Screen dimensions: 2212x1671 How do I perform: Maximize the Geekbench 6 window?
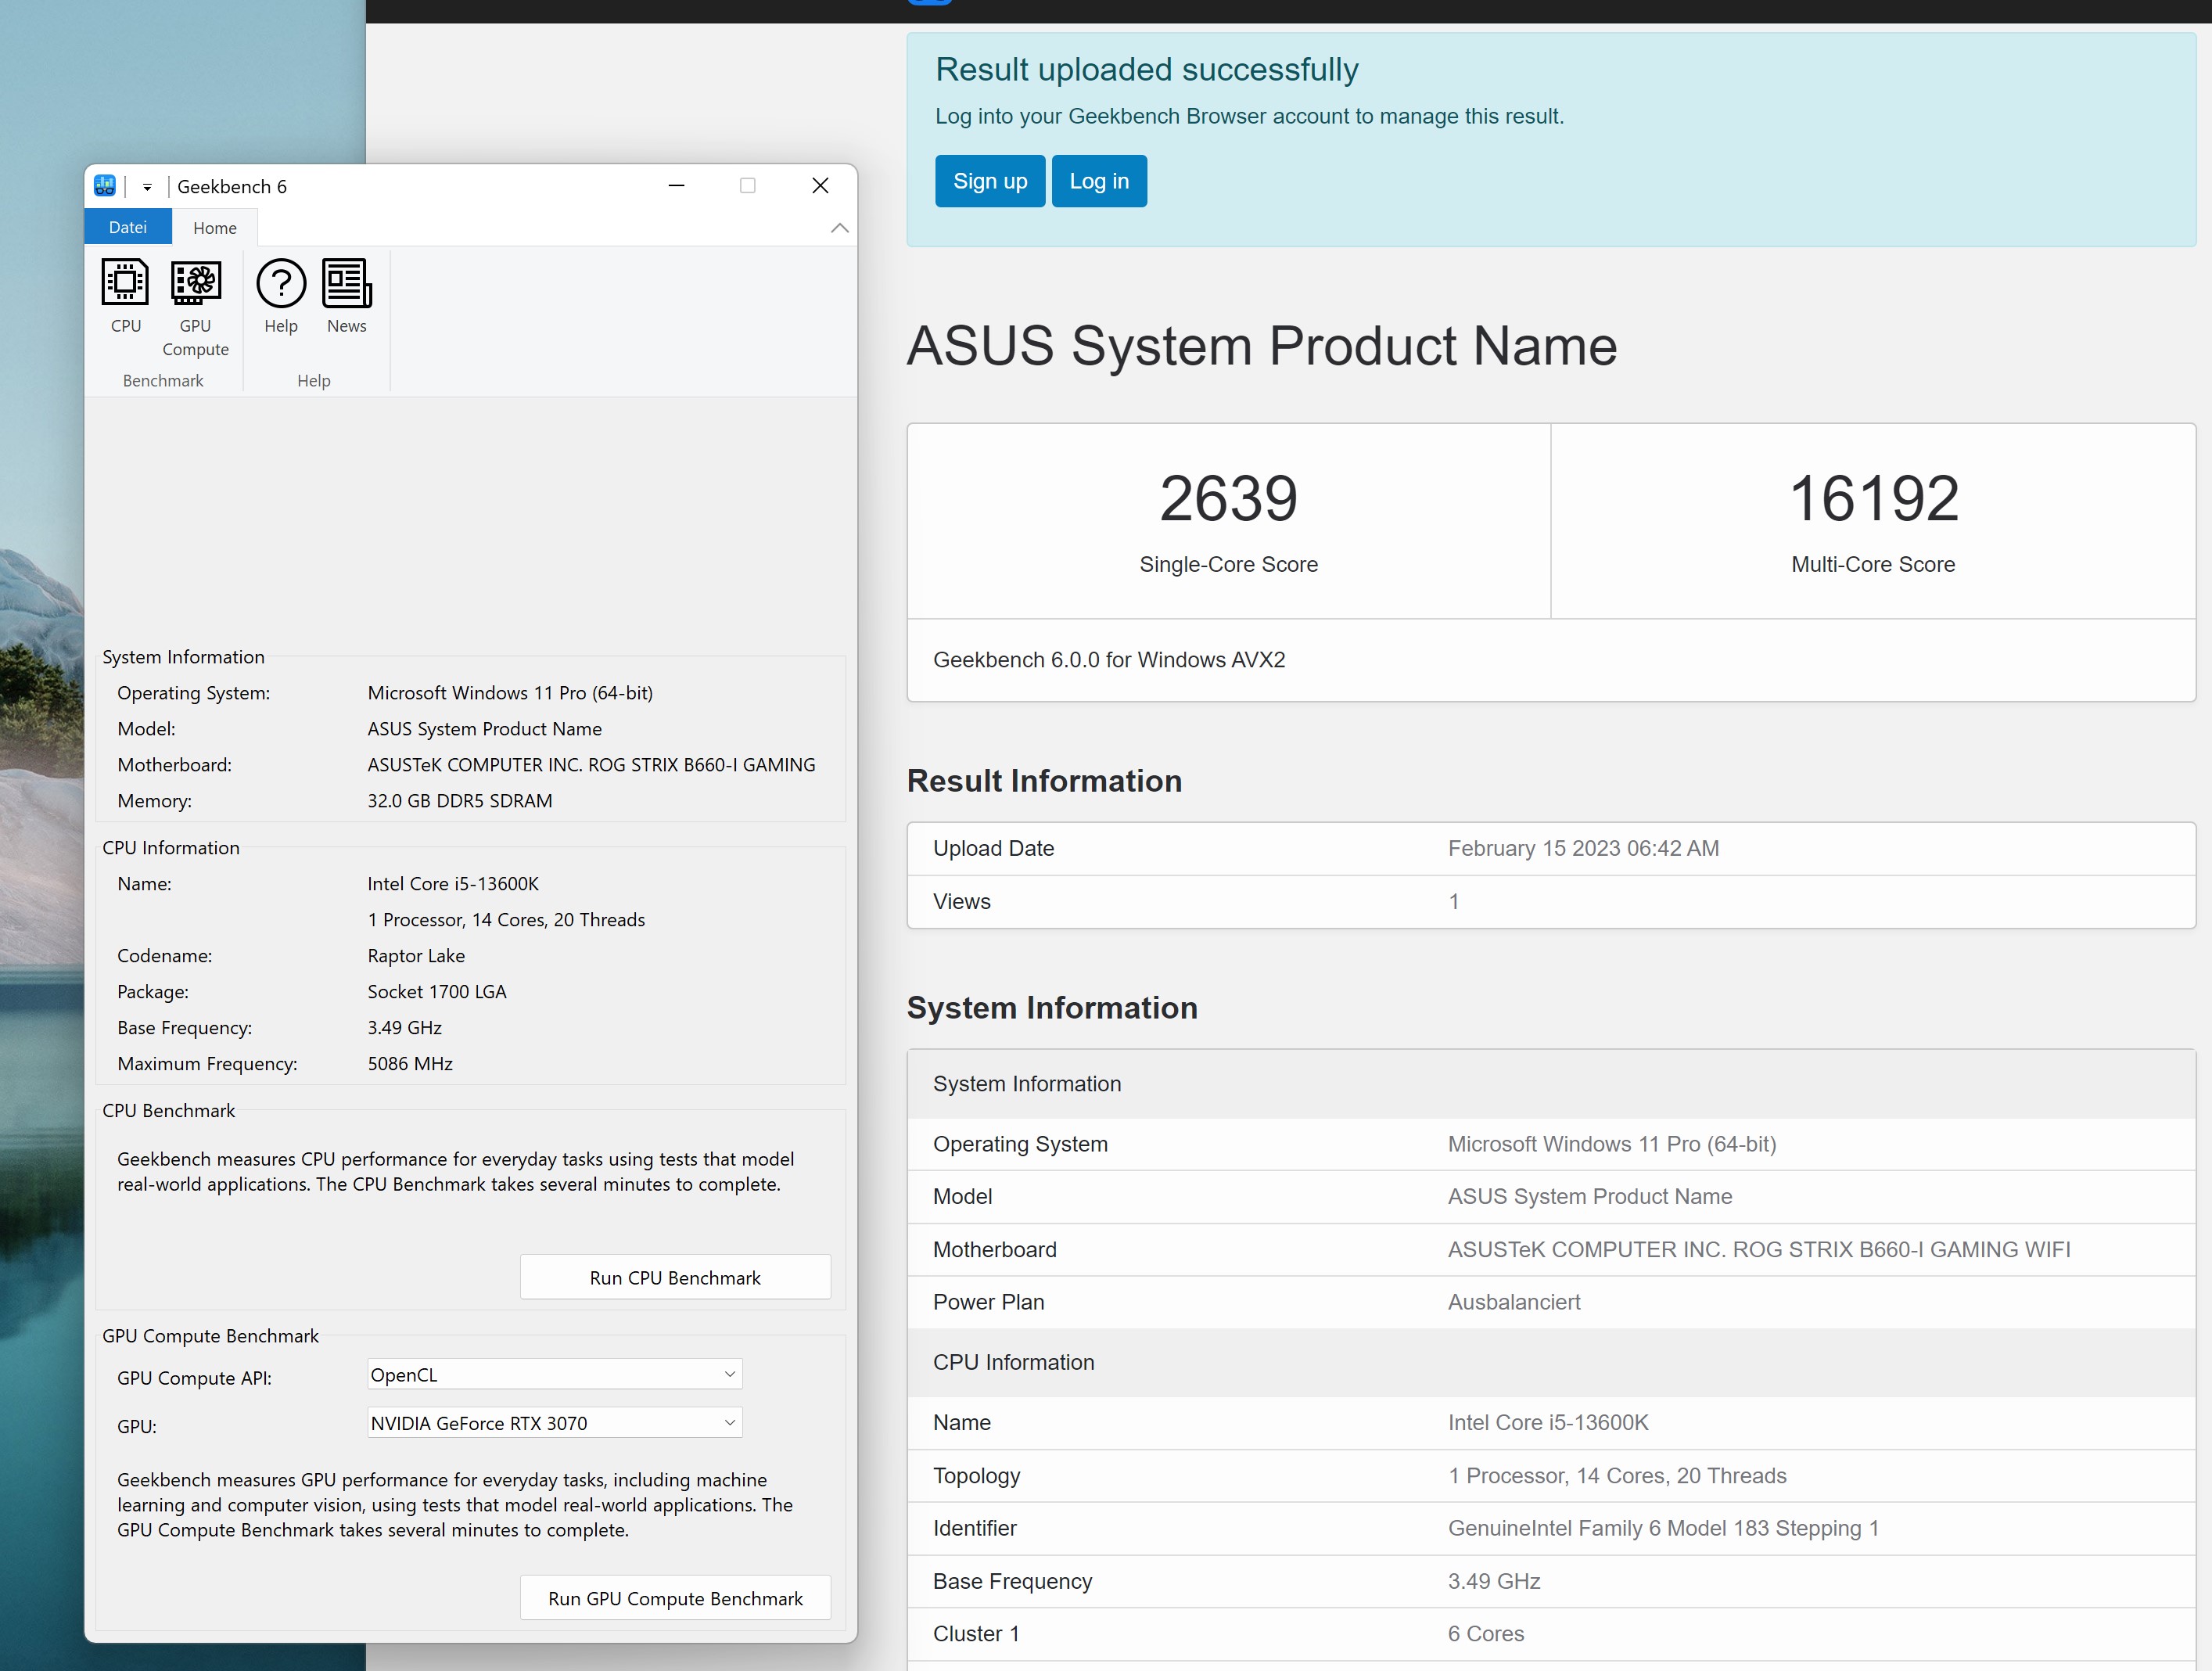tap(748, 186)
